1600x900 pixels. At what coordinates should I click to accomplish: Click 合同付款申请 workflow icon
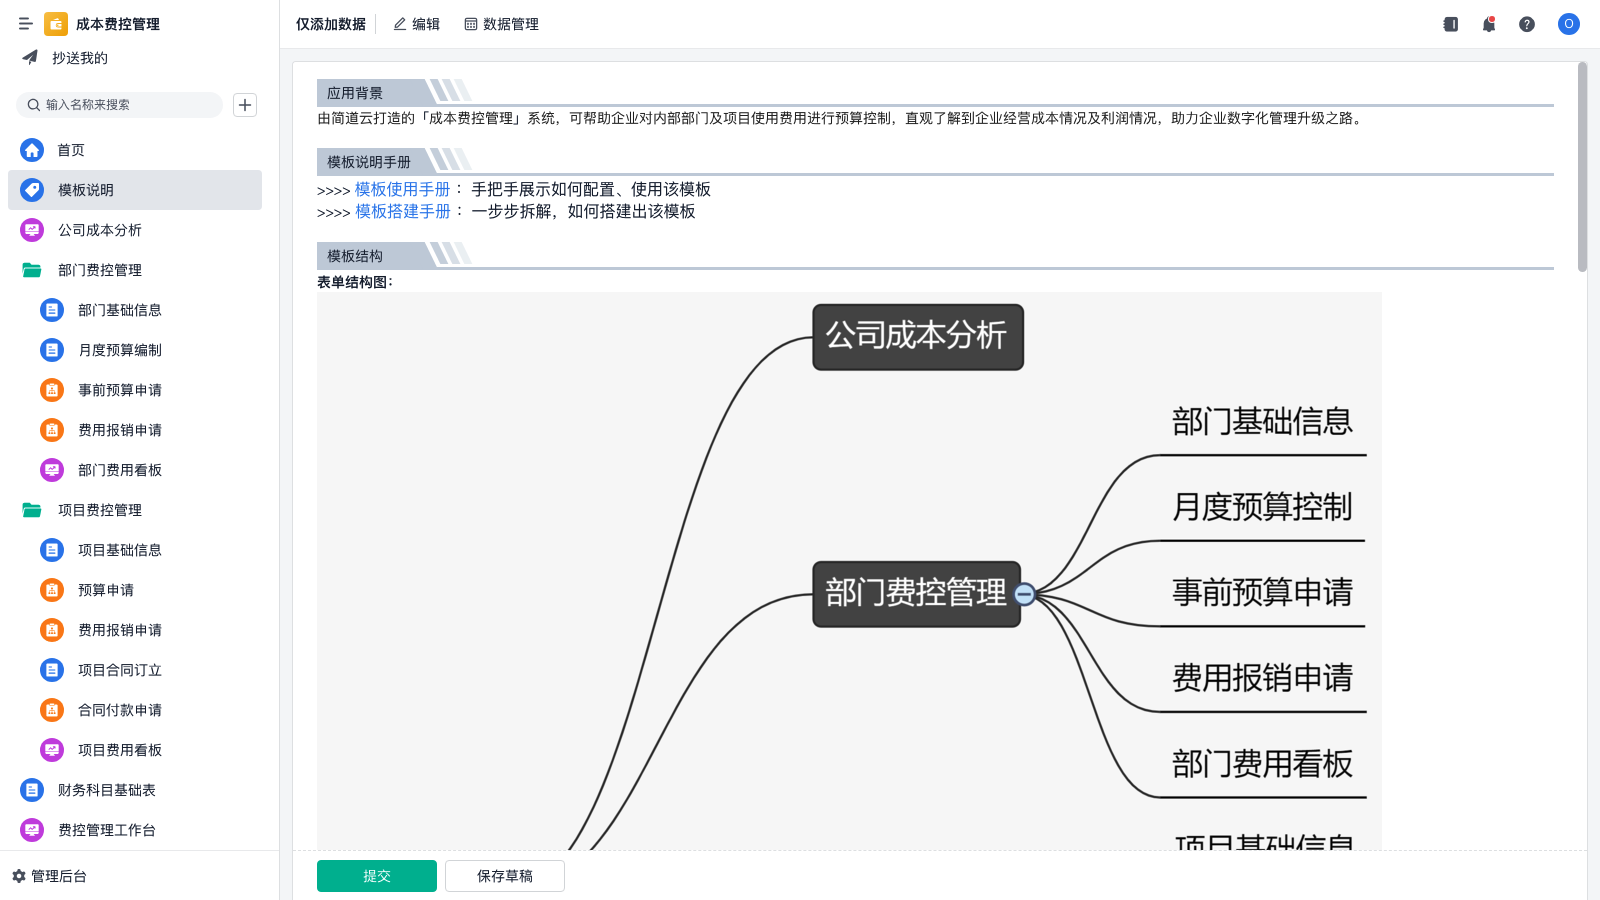(52, 710)
